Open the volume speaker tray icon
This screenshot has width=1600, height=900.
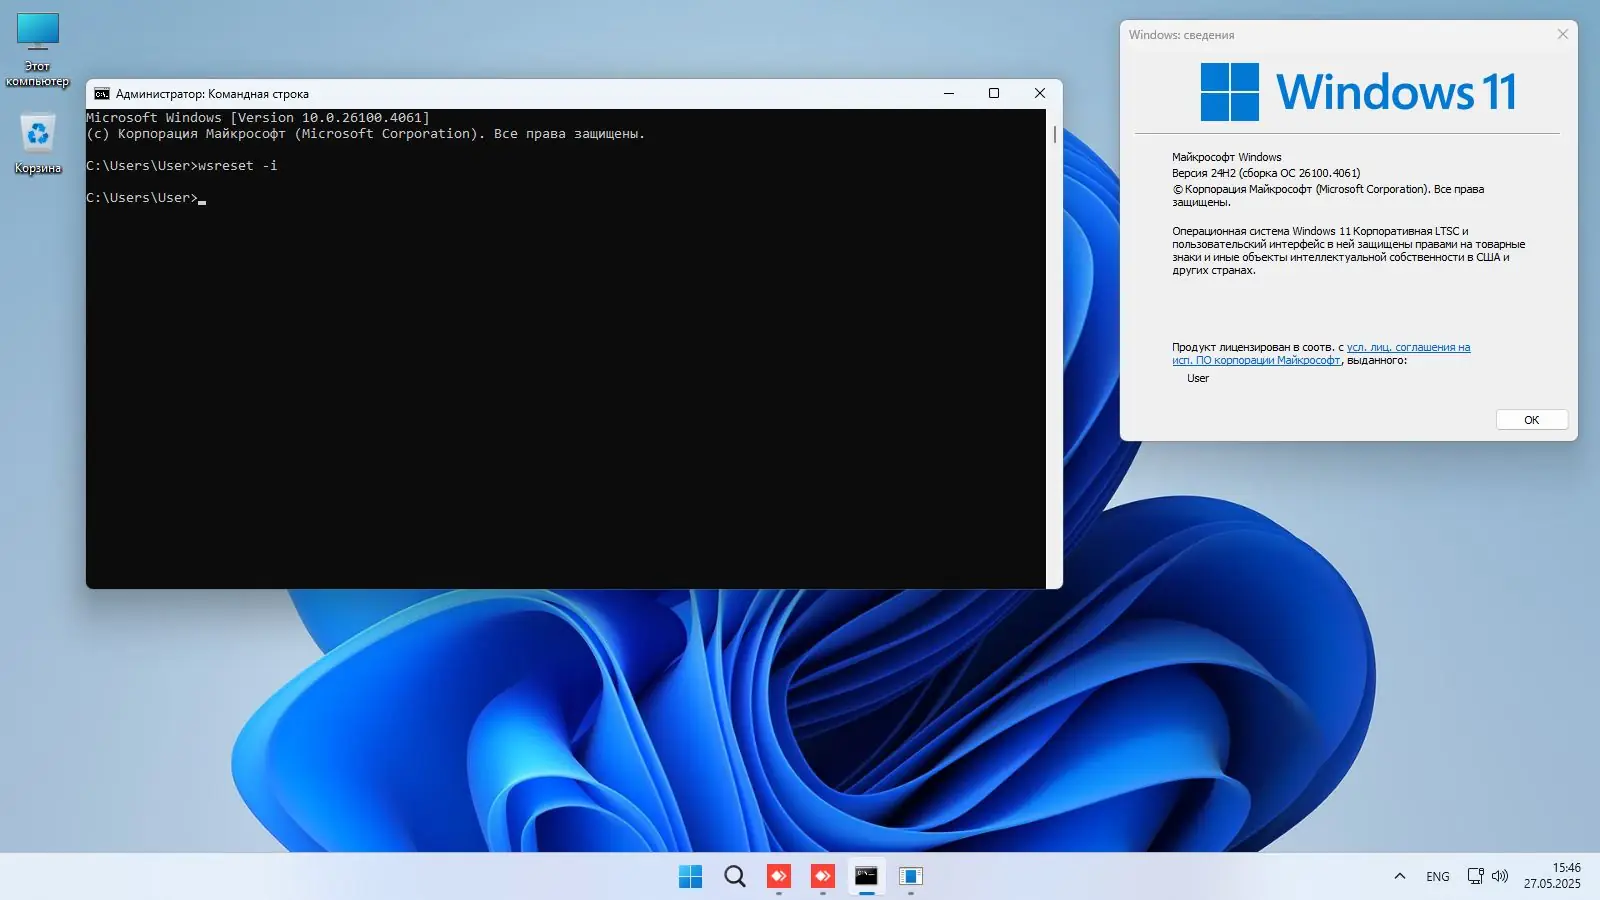pos(1500,877)
